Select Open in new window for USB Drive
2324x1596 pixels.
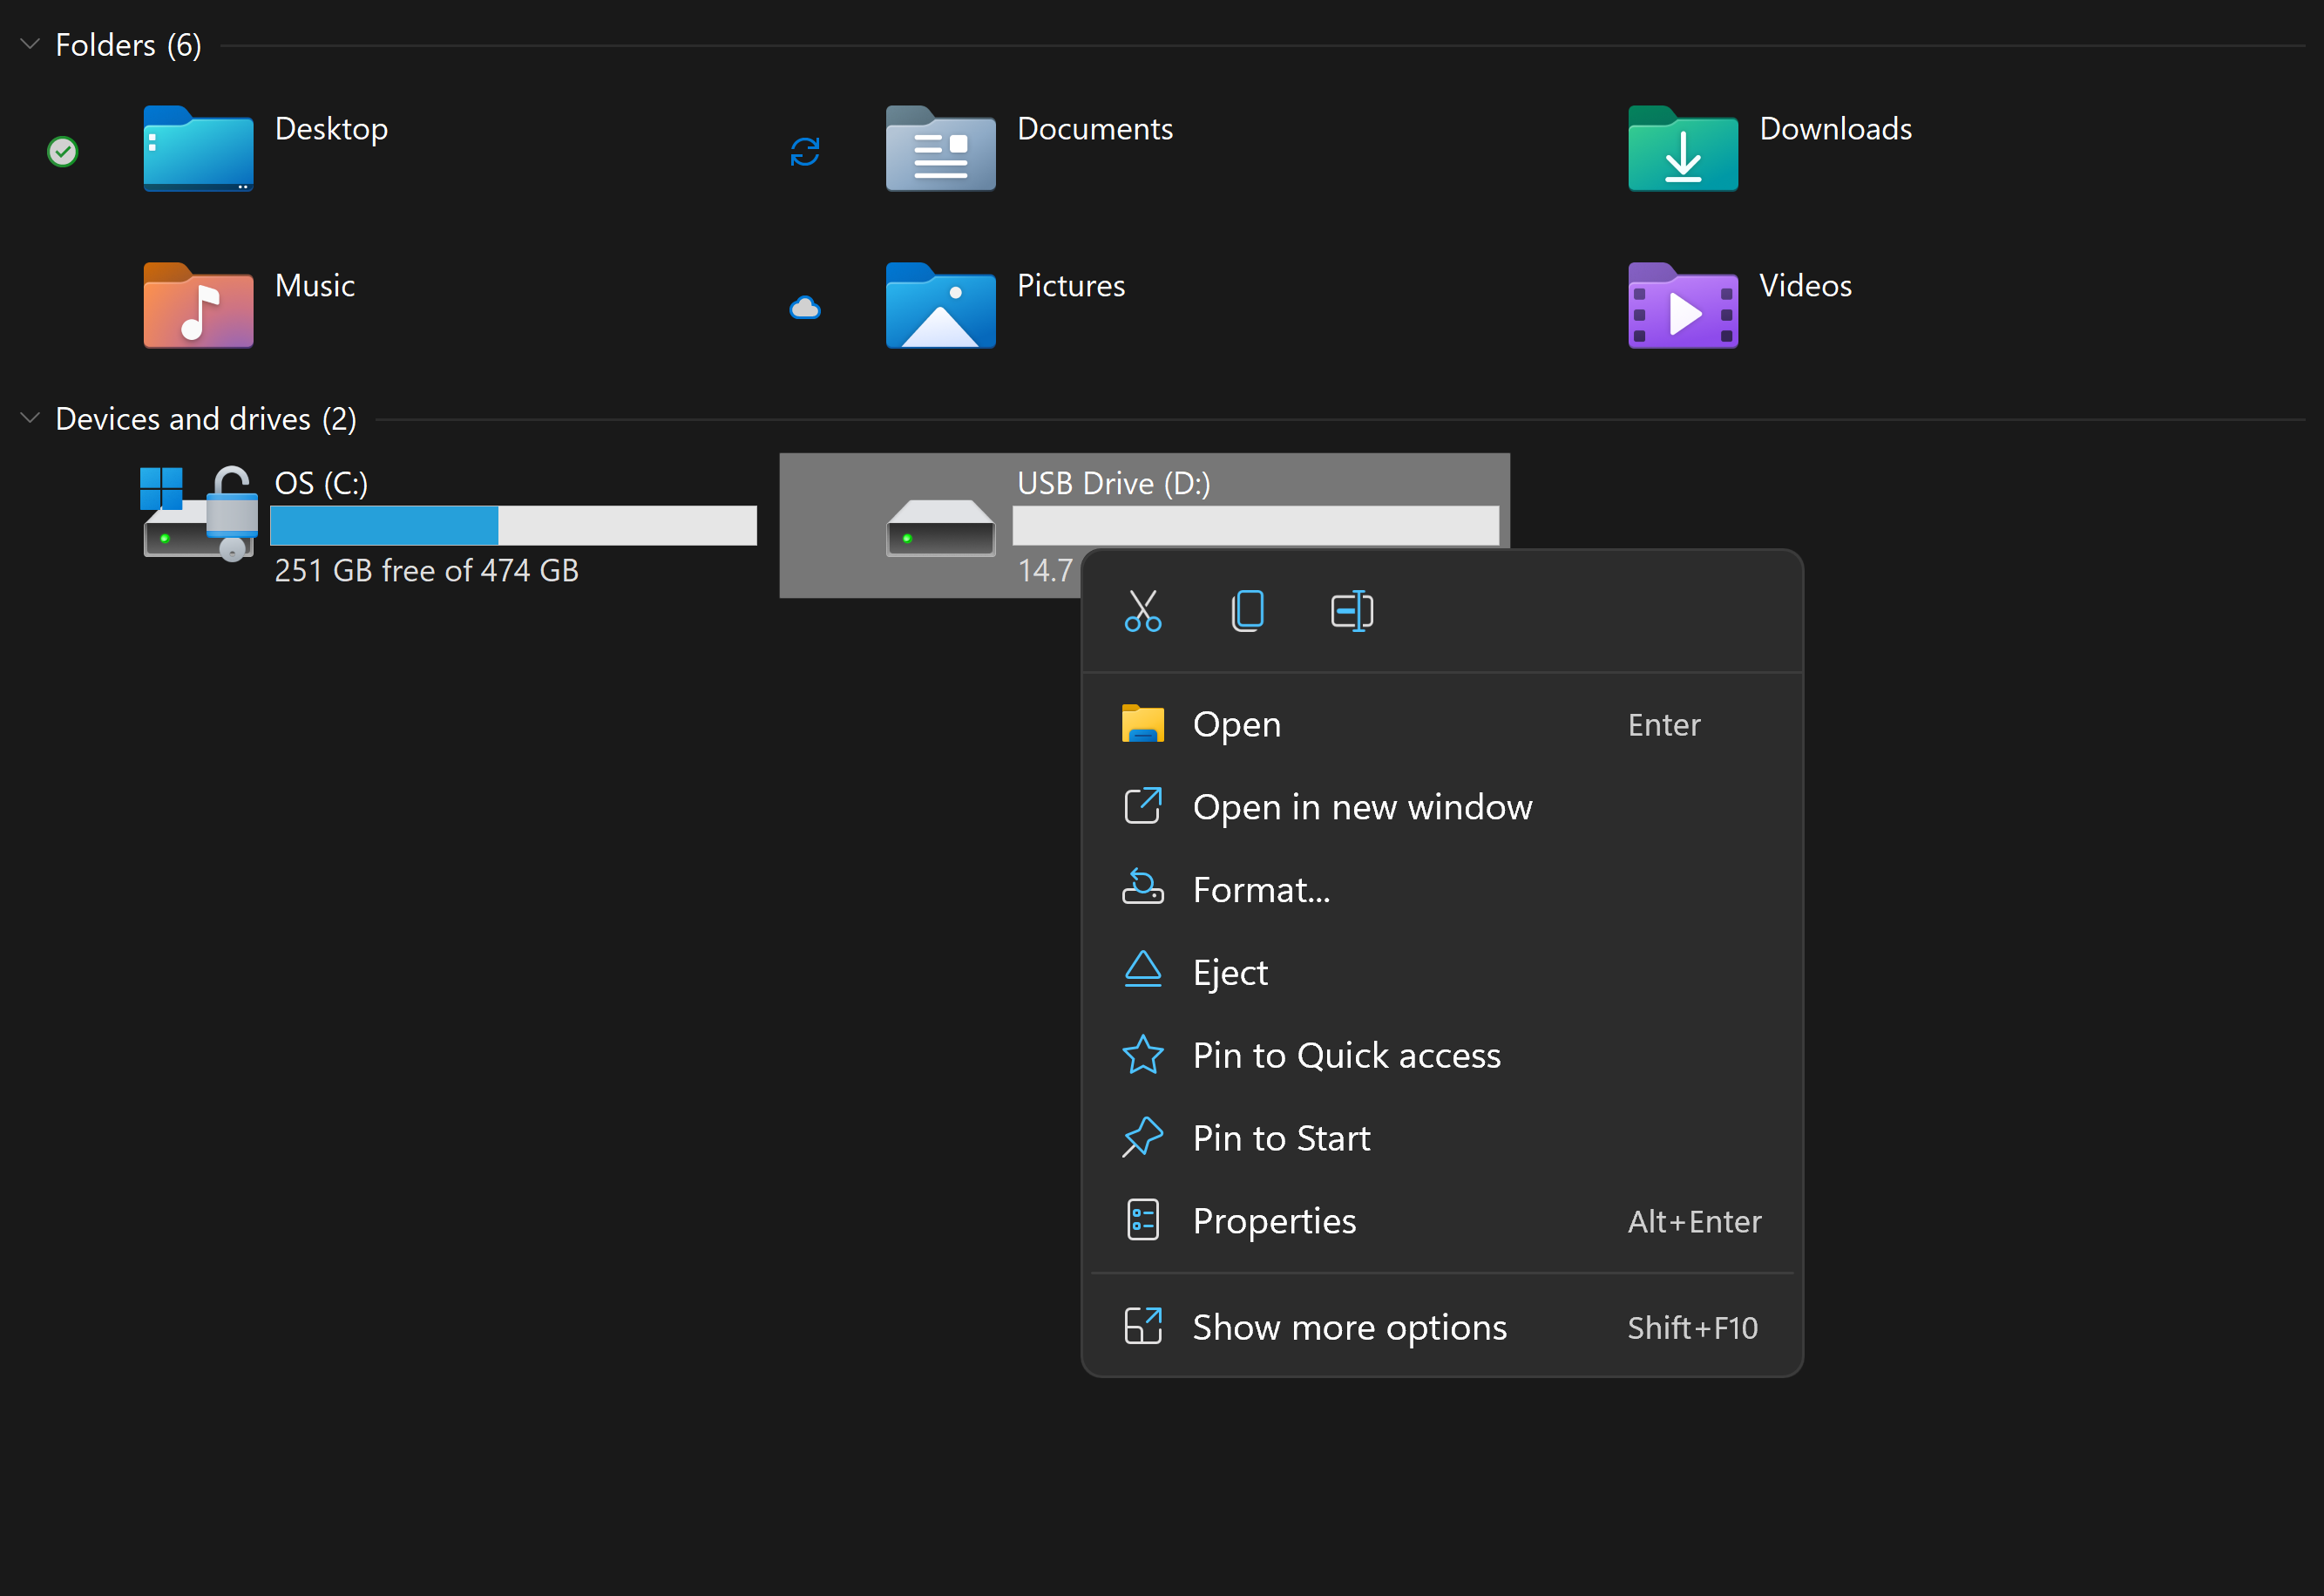click(x=1362, y=806)
